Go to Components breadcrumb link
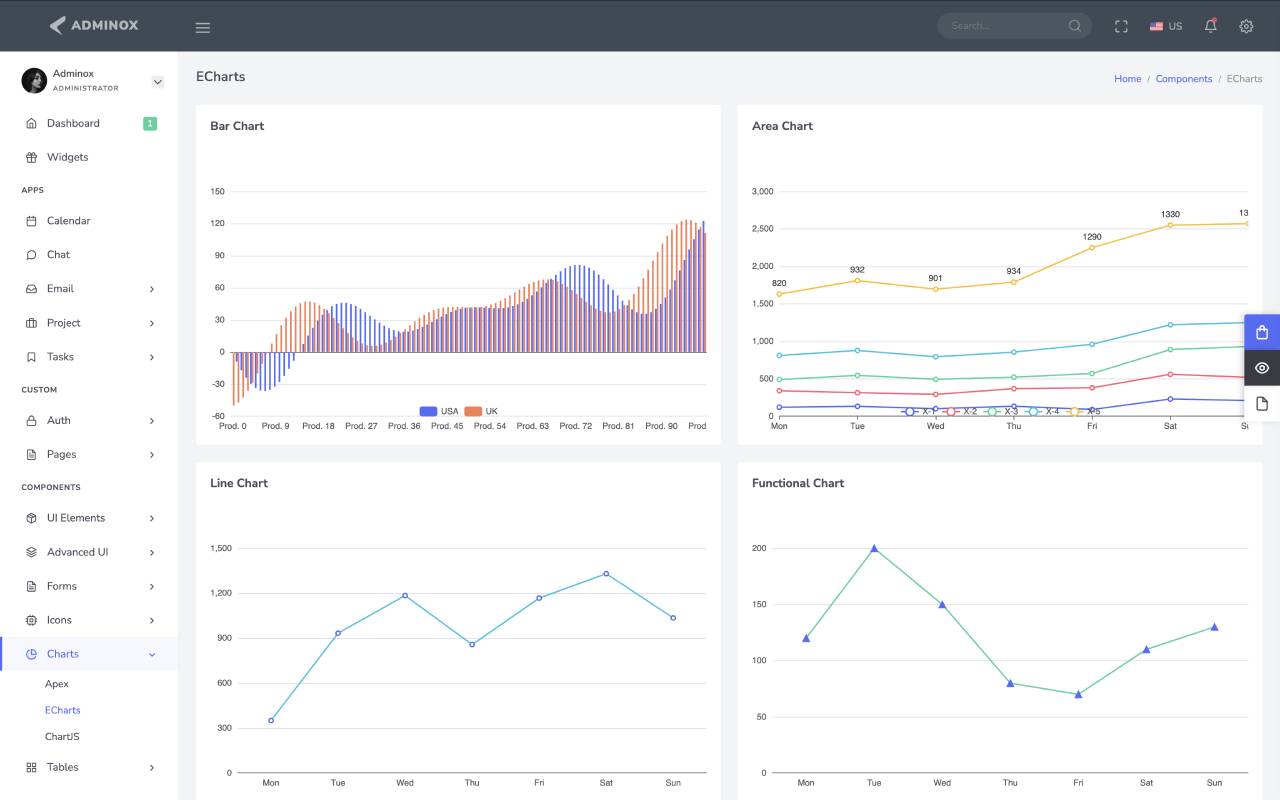This screenshot has width=1280, height=800. pyautogui.click(x=1184, y=79)
